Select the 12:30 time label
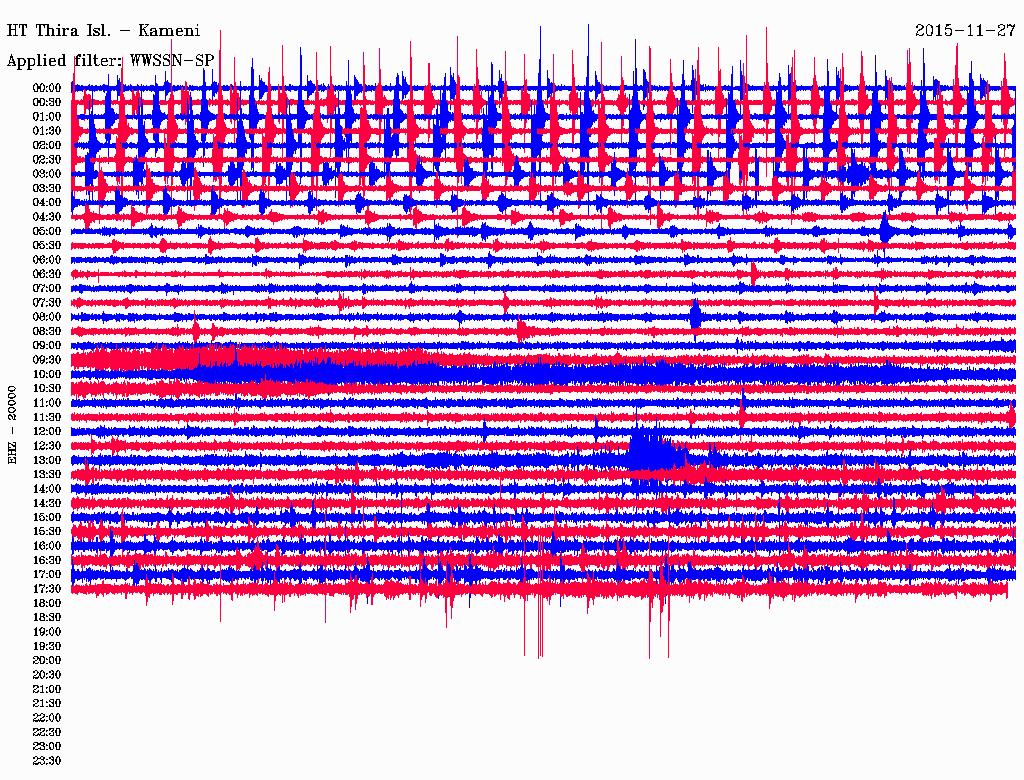Image resolution: width=1024 pixels, height=780 pixels. [47, 446]
